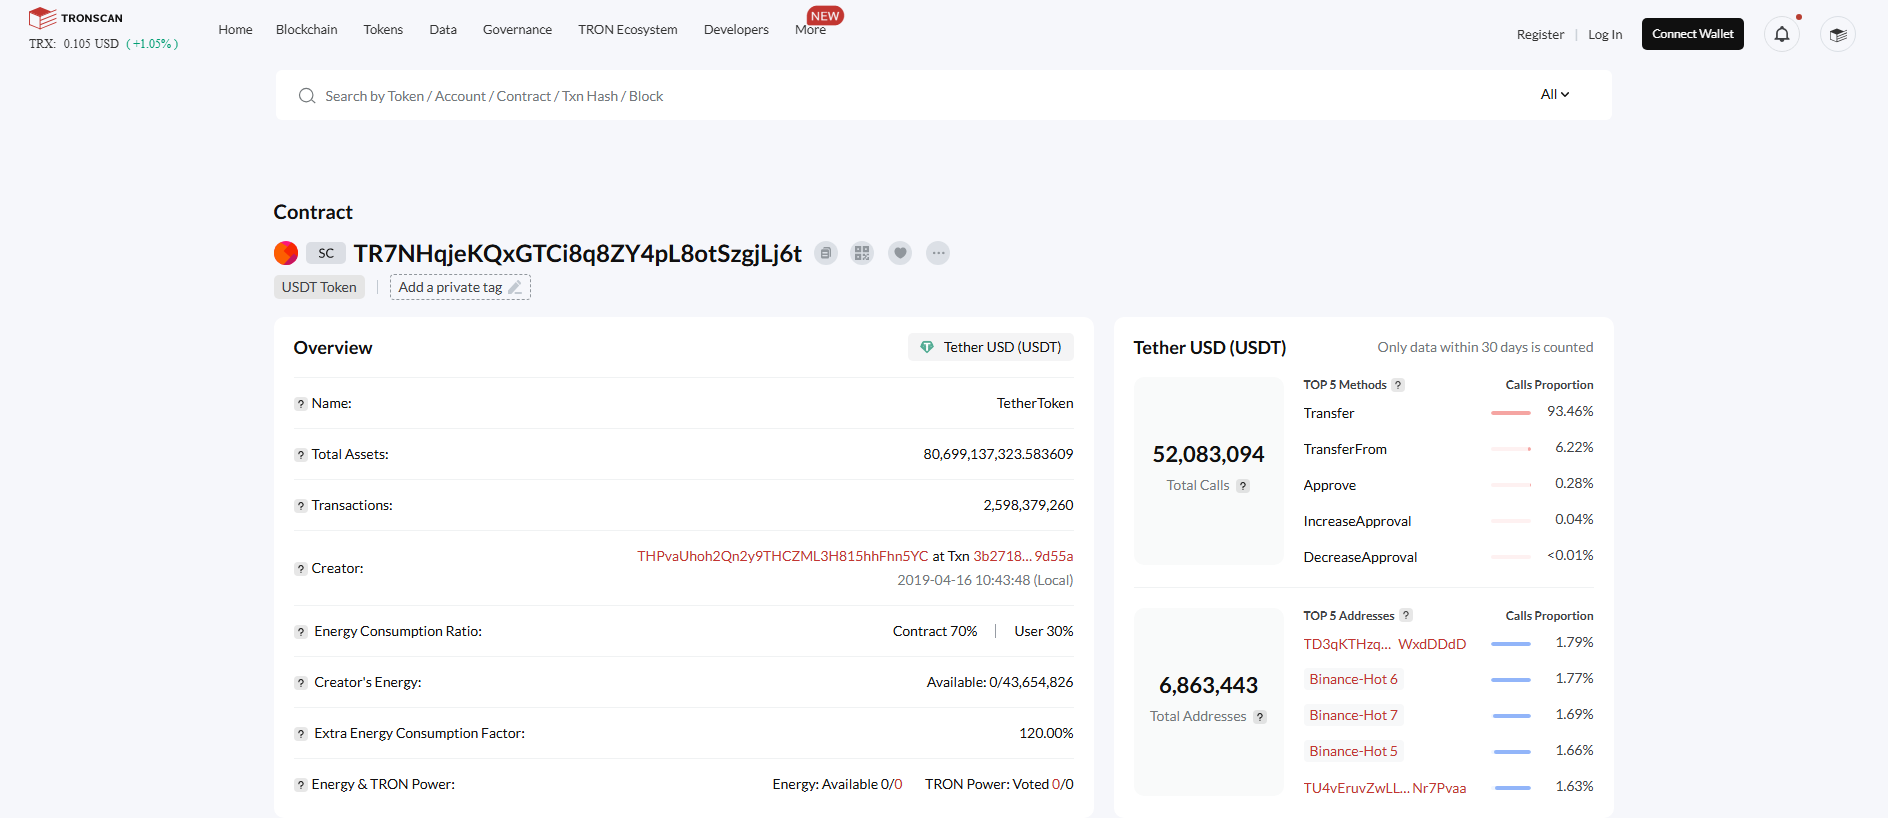The height and width of the screenshot is (818, 1888).
Task: Open the TRON Ecosystem menu
Action: (628, 29)
